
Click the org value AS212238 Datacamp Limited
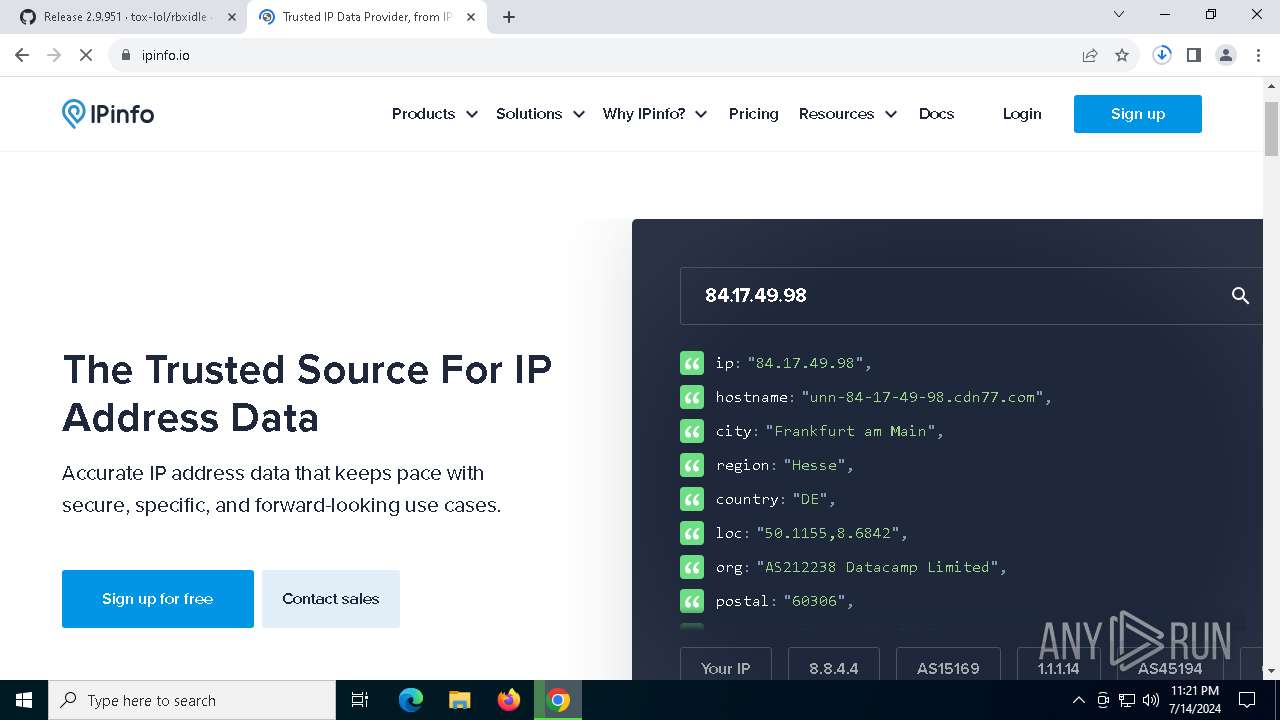[877, 567]
